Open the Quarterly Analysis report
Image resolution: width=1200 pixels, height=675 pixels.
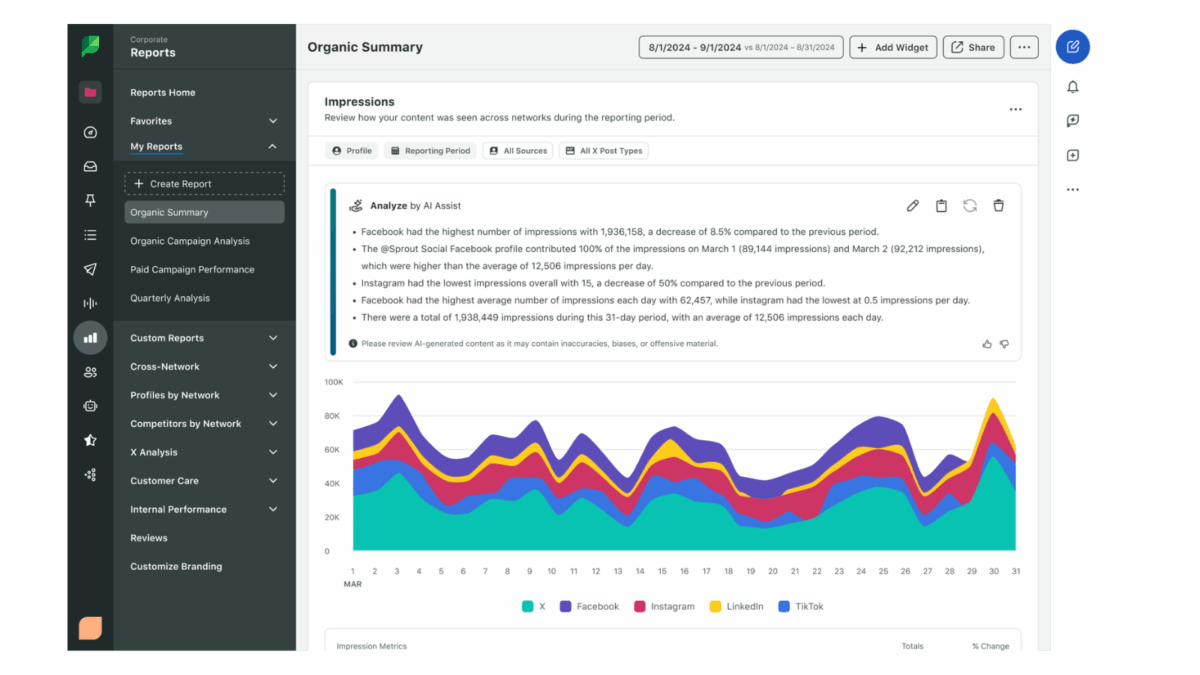pyautogui.click(x=170, y=298)
